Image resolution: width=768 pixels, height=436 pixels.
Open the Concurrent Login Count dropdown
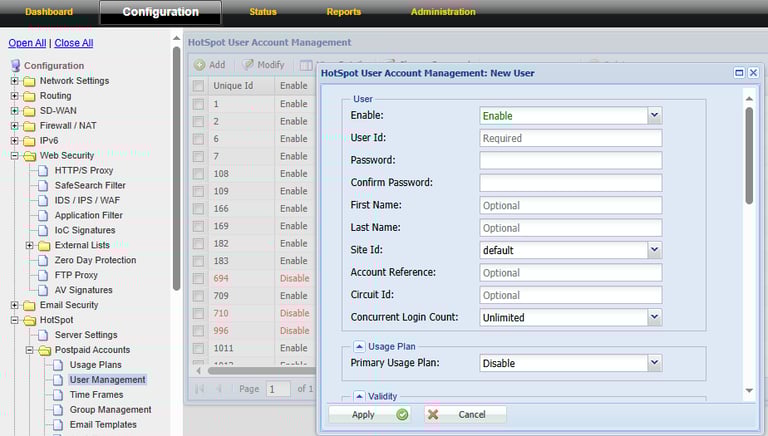(654, 317)
